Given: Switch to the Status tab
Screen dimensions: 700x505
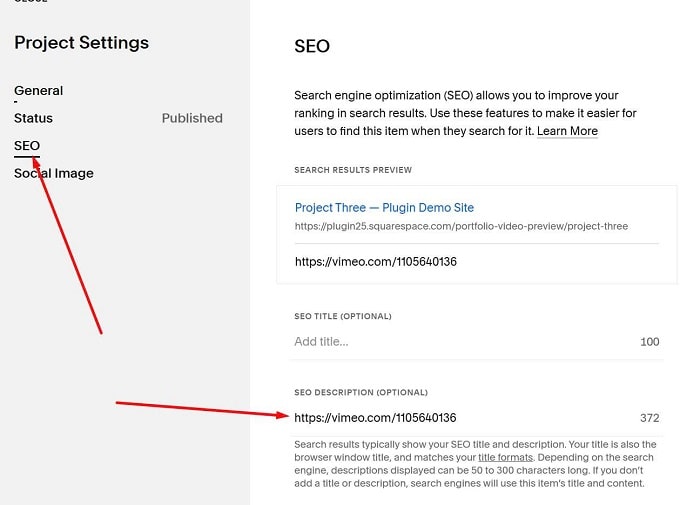Looking at the screenshot, I should (x=33, y=118).
